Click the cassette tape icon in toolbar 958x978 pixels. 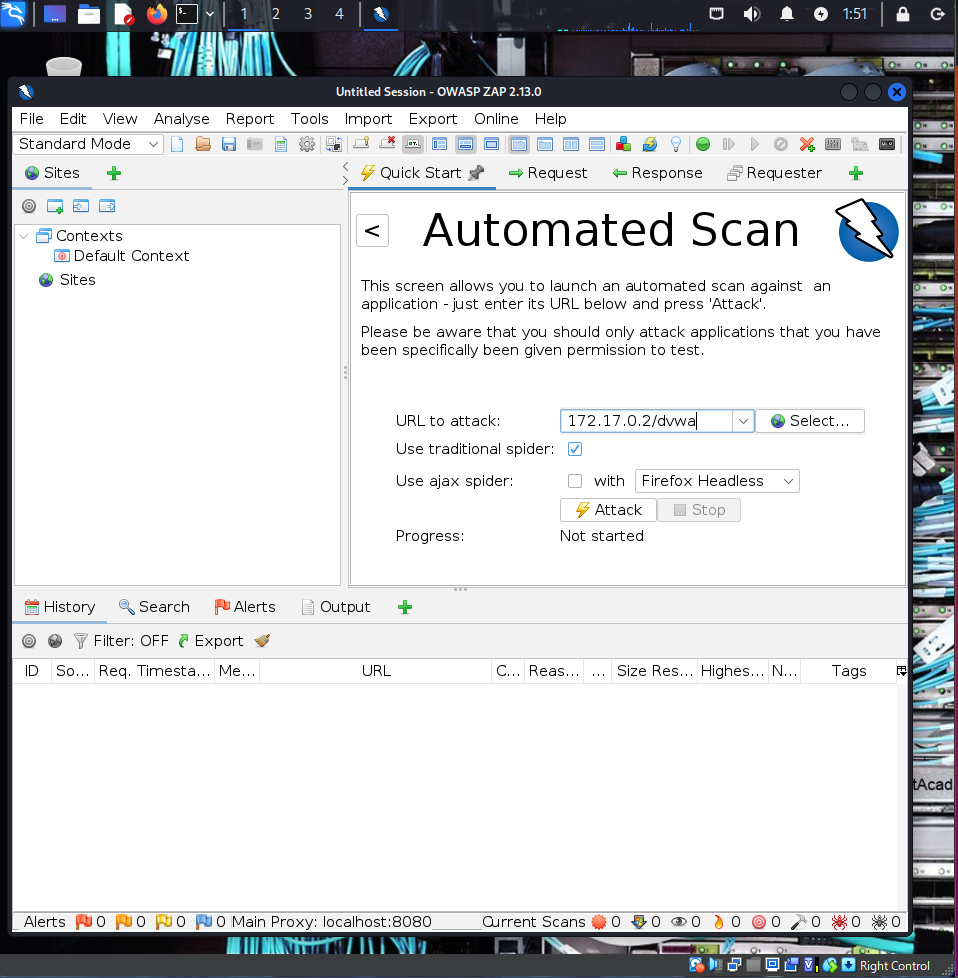coord(887,145)
